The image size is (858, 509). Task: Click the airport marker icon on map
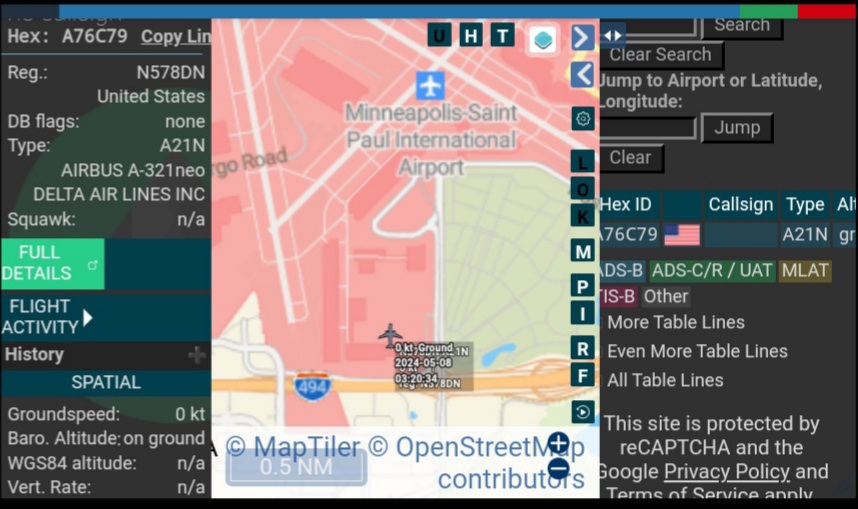(x=431, y=85)
